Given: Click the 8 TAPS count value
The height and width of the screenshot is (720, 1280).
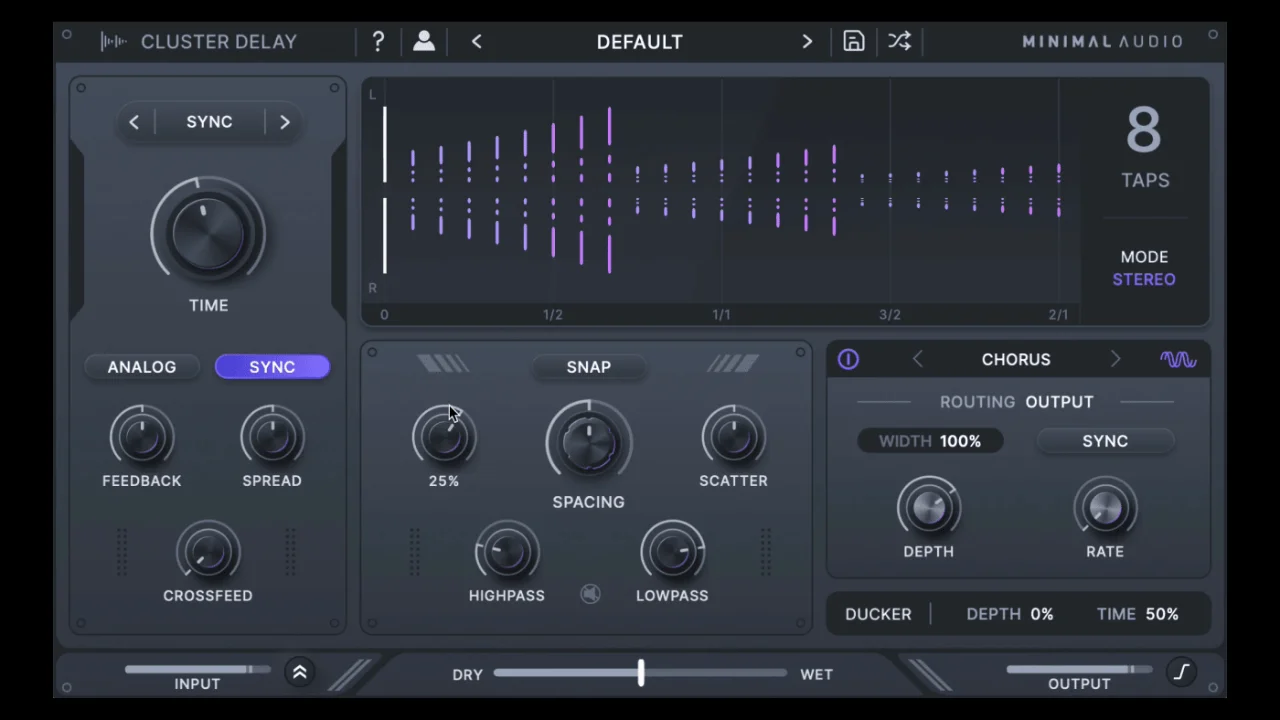Looking at the screenshot, I should 1144,130.
